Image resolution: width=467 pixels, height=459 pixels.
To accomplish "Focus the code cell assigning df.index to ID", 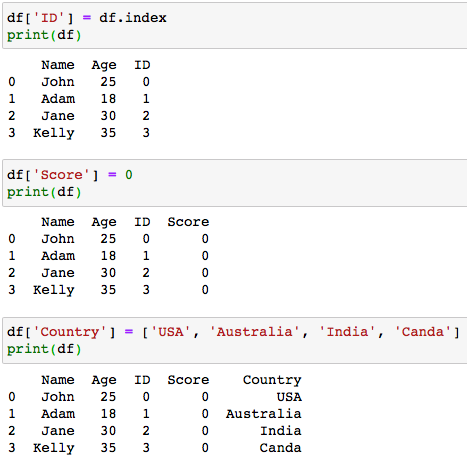I will coord(235,26).
